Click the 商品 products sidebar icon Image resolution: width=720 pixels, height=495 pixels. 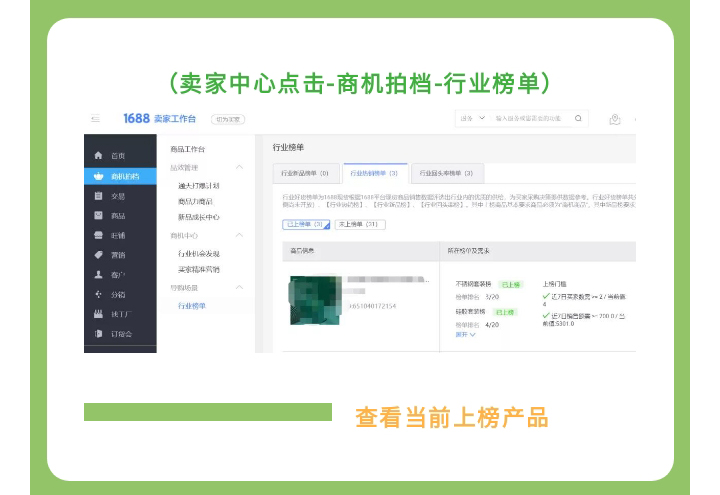click(98, 216)
